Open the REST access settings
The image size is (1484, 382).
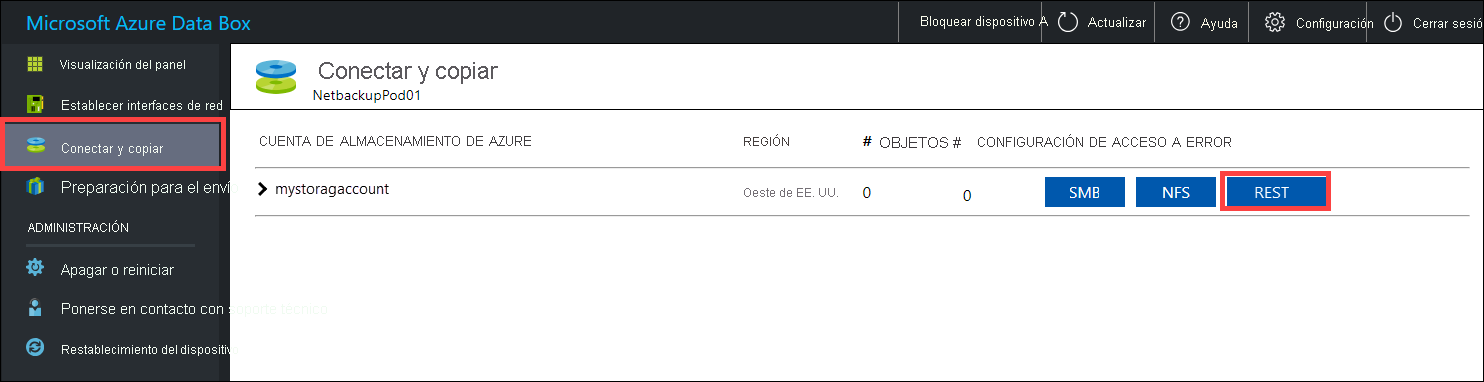pyautogui.click(x=1275, y=193)
